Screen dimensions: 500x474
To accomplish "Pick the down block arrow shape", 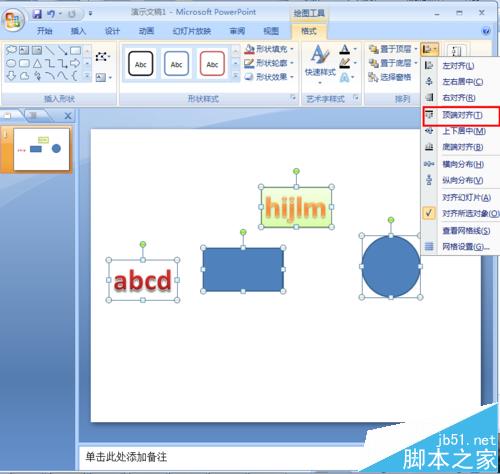I will (11, 76).
